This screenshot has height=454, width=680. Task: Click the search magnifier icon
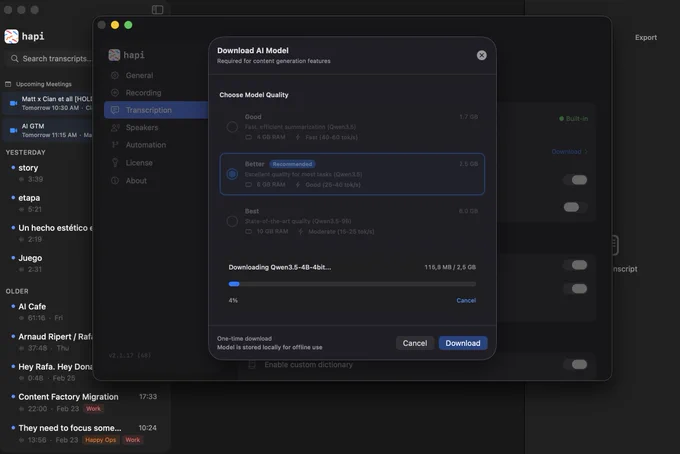pos(15,59)
